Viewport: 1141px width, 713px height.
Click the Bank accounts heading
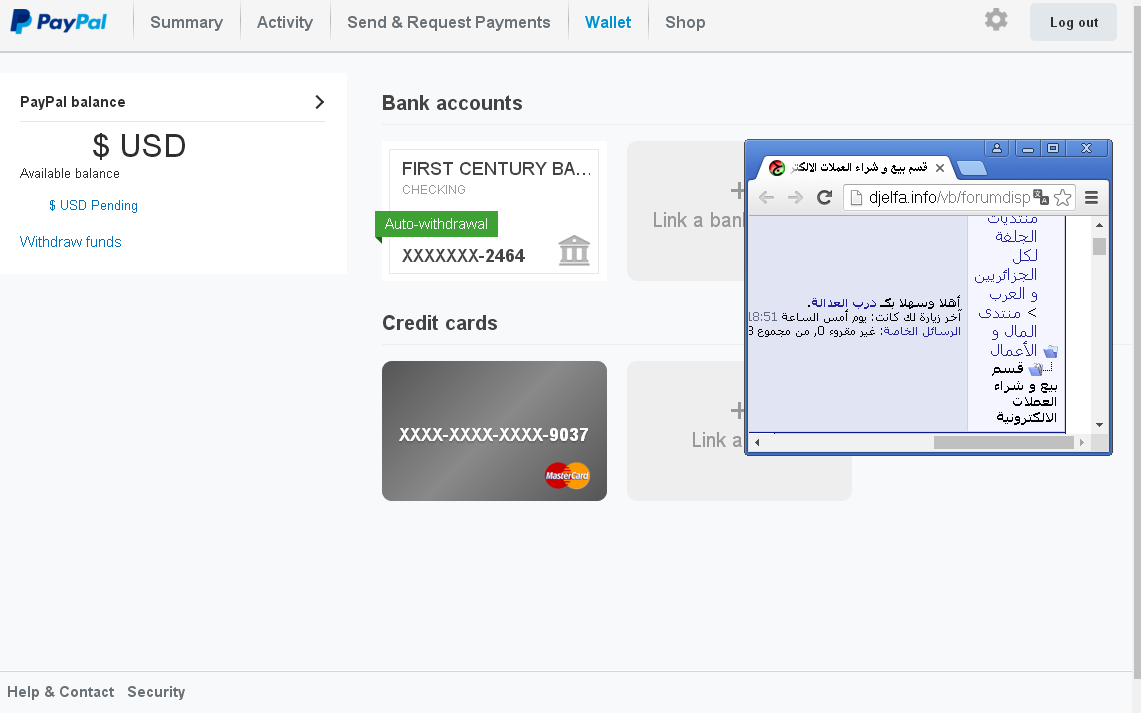click(452, 103)
